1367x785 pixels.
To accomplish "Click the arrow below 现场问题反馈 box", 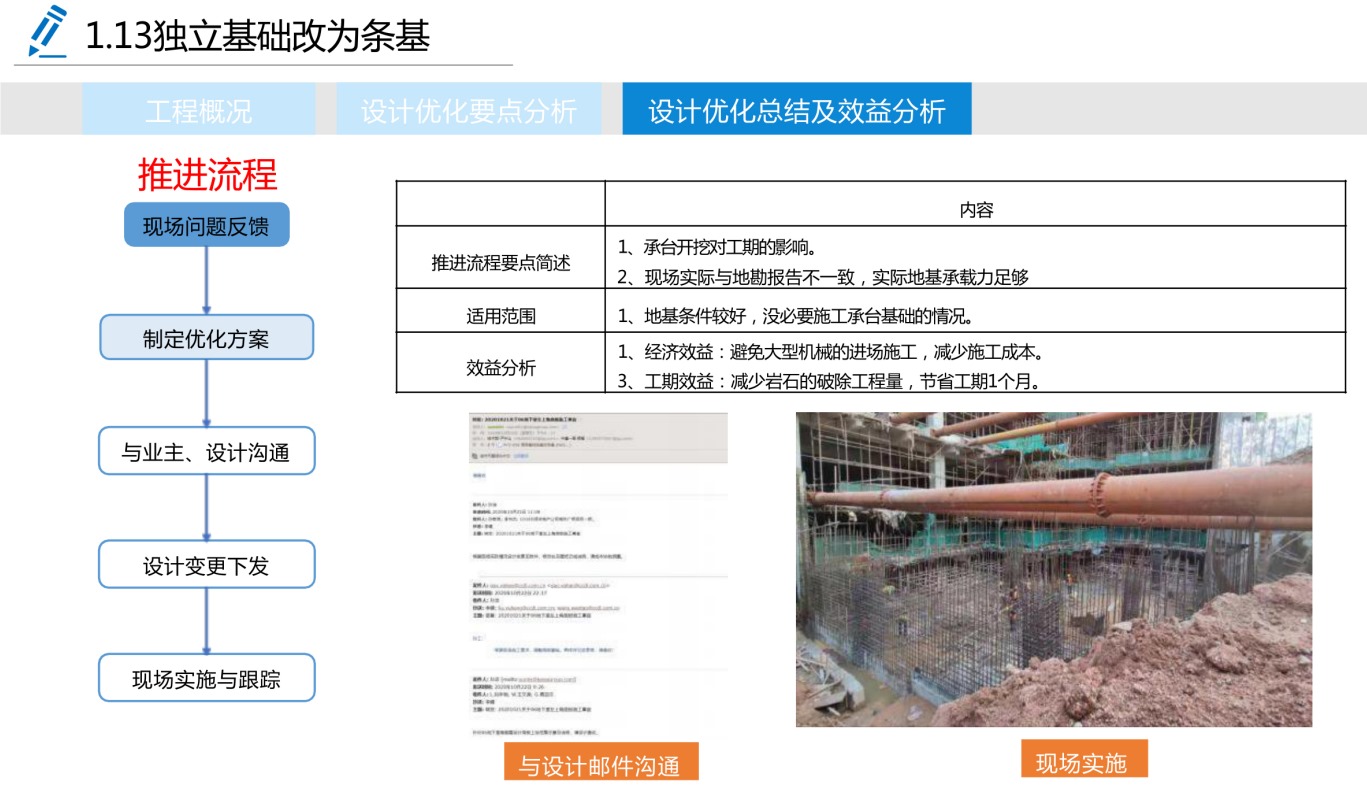I will coord(206,280).
